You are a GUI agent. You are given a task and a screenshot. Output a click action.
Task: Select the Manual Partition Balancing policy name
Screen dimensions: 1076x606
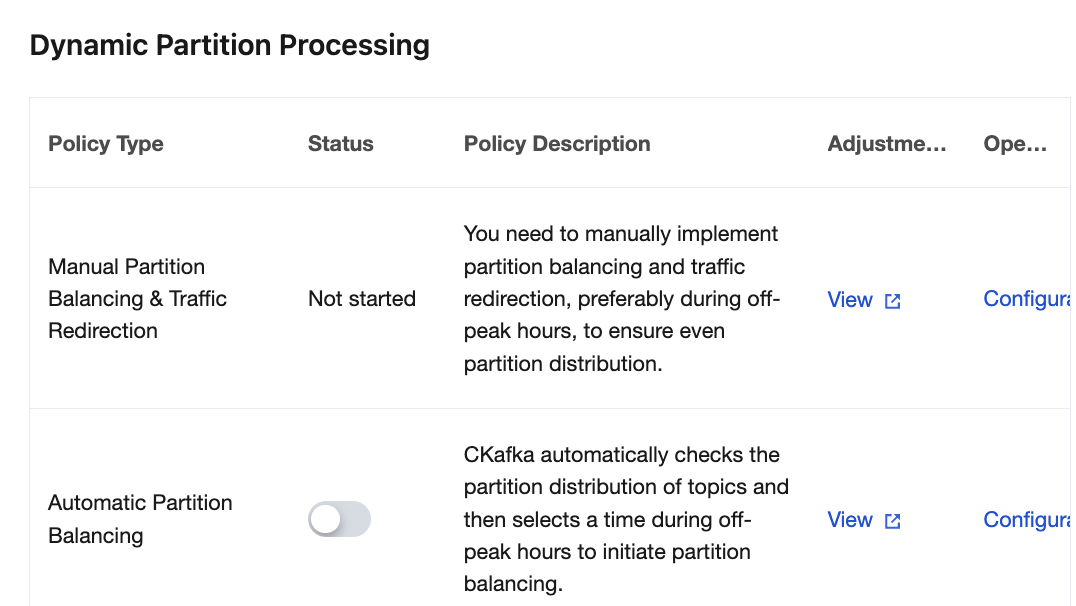[x=137, y=299]
